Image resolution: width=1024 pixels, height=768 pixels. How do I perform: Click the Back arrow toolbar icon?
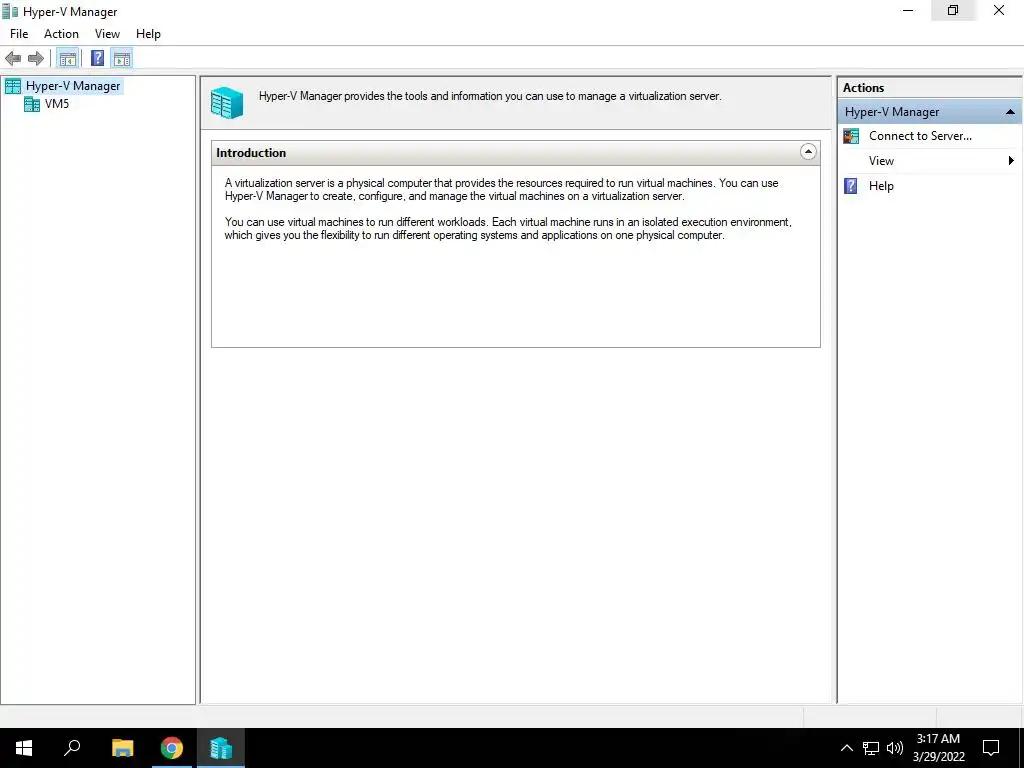pos(13,59)
